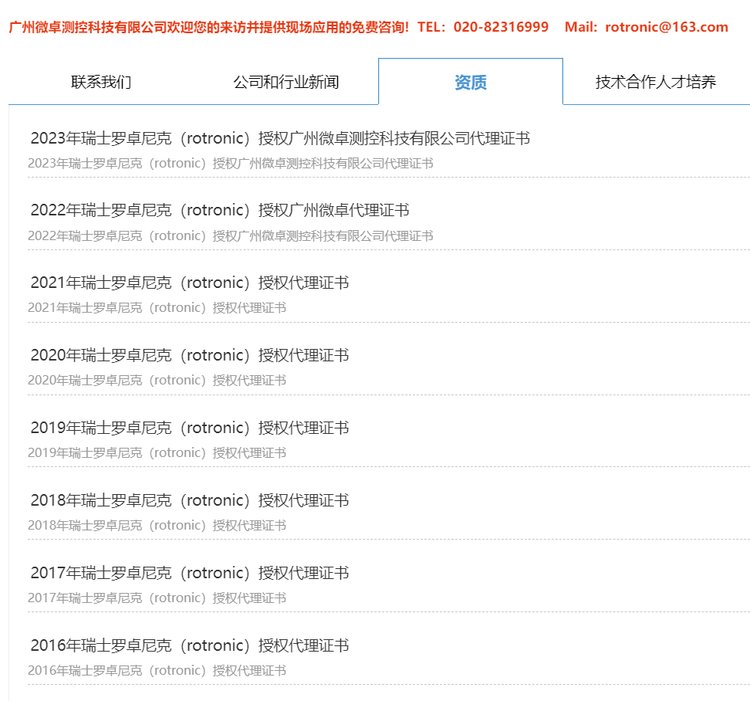Select the 2018年 rotronic 授权代理证书 title
Viewport: 750px width, 701px height.
(x=190, y=500)
